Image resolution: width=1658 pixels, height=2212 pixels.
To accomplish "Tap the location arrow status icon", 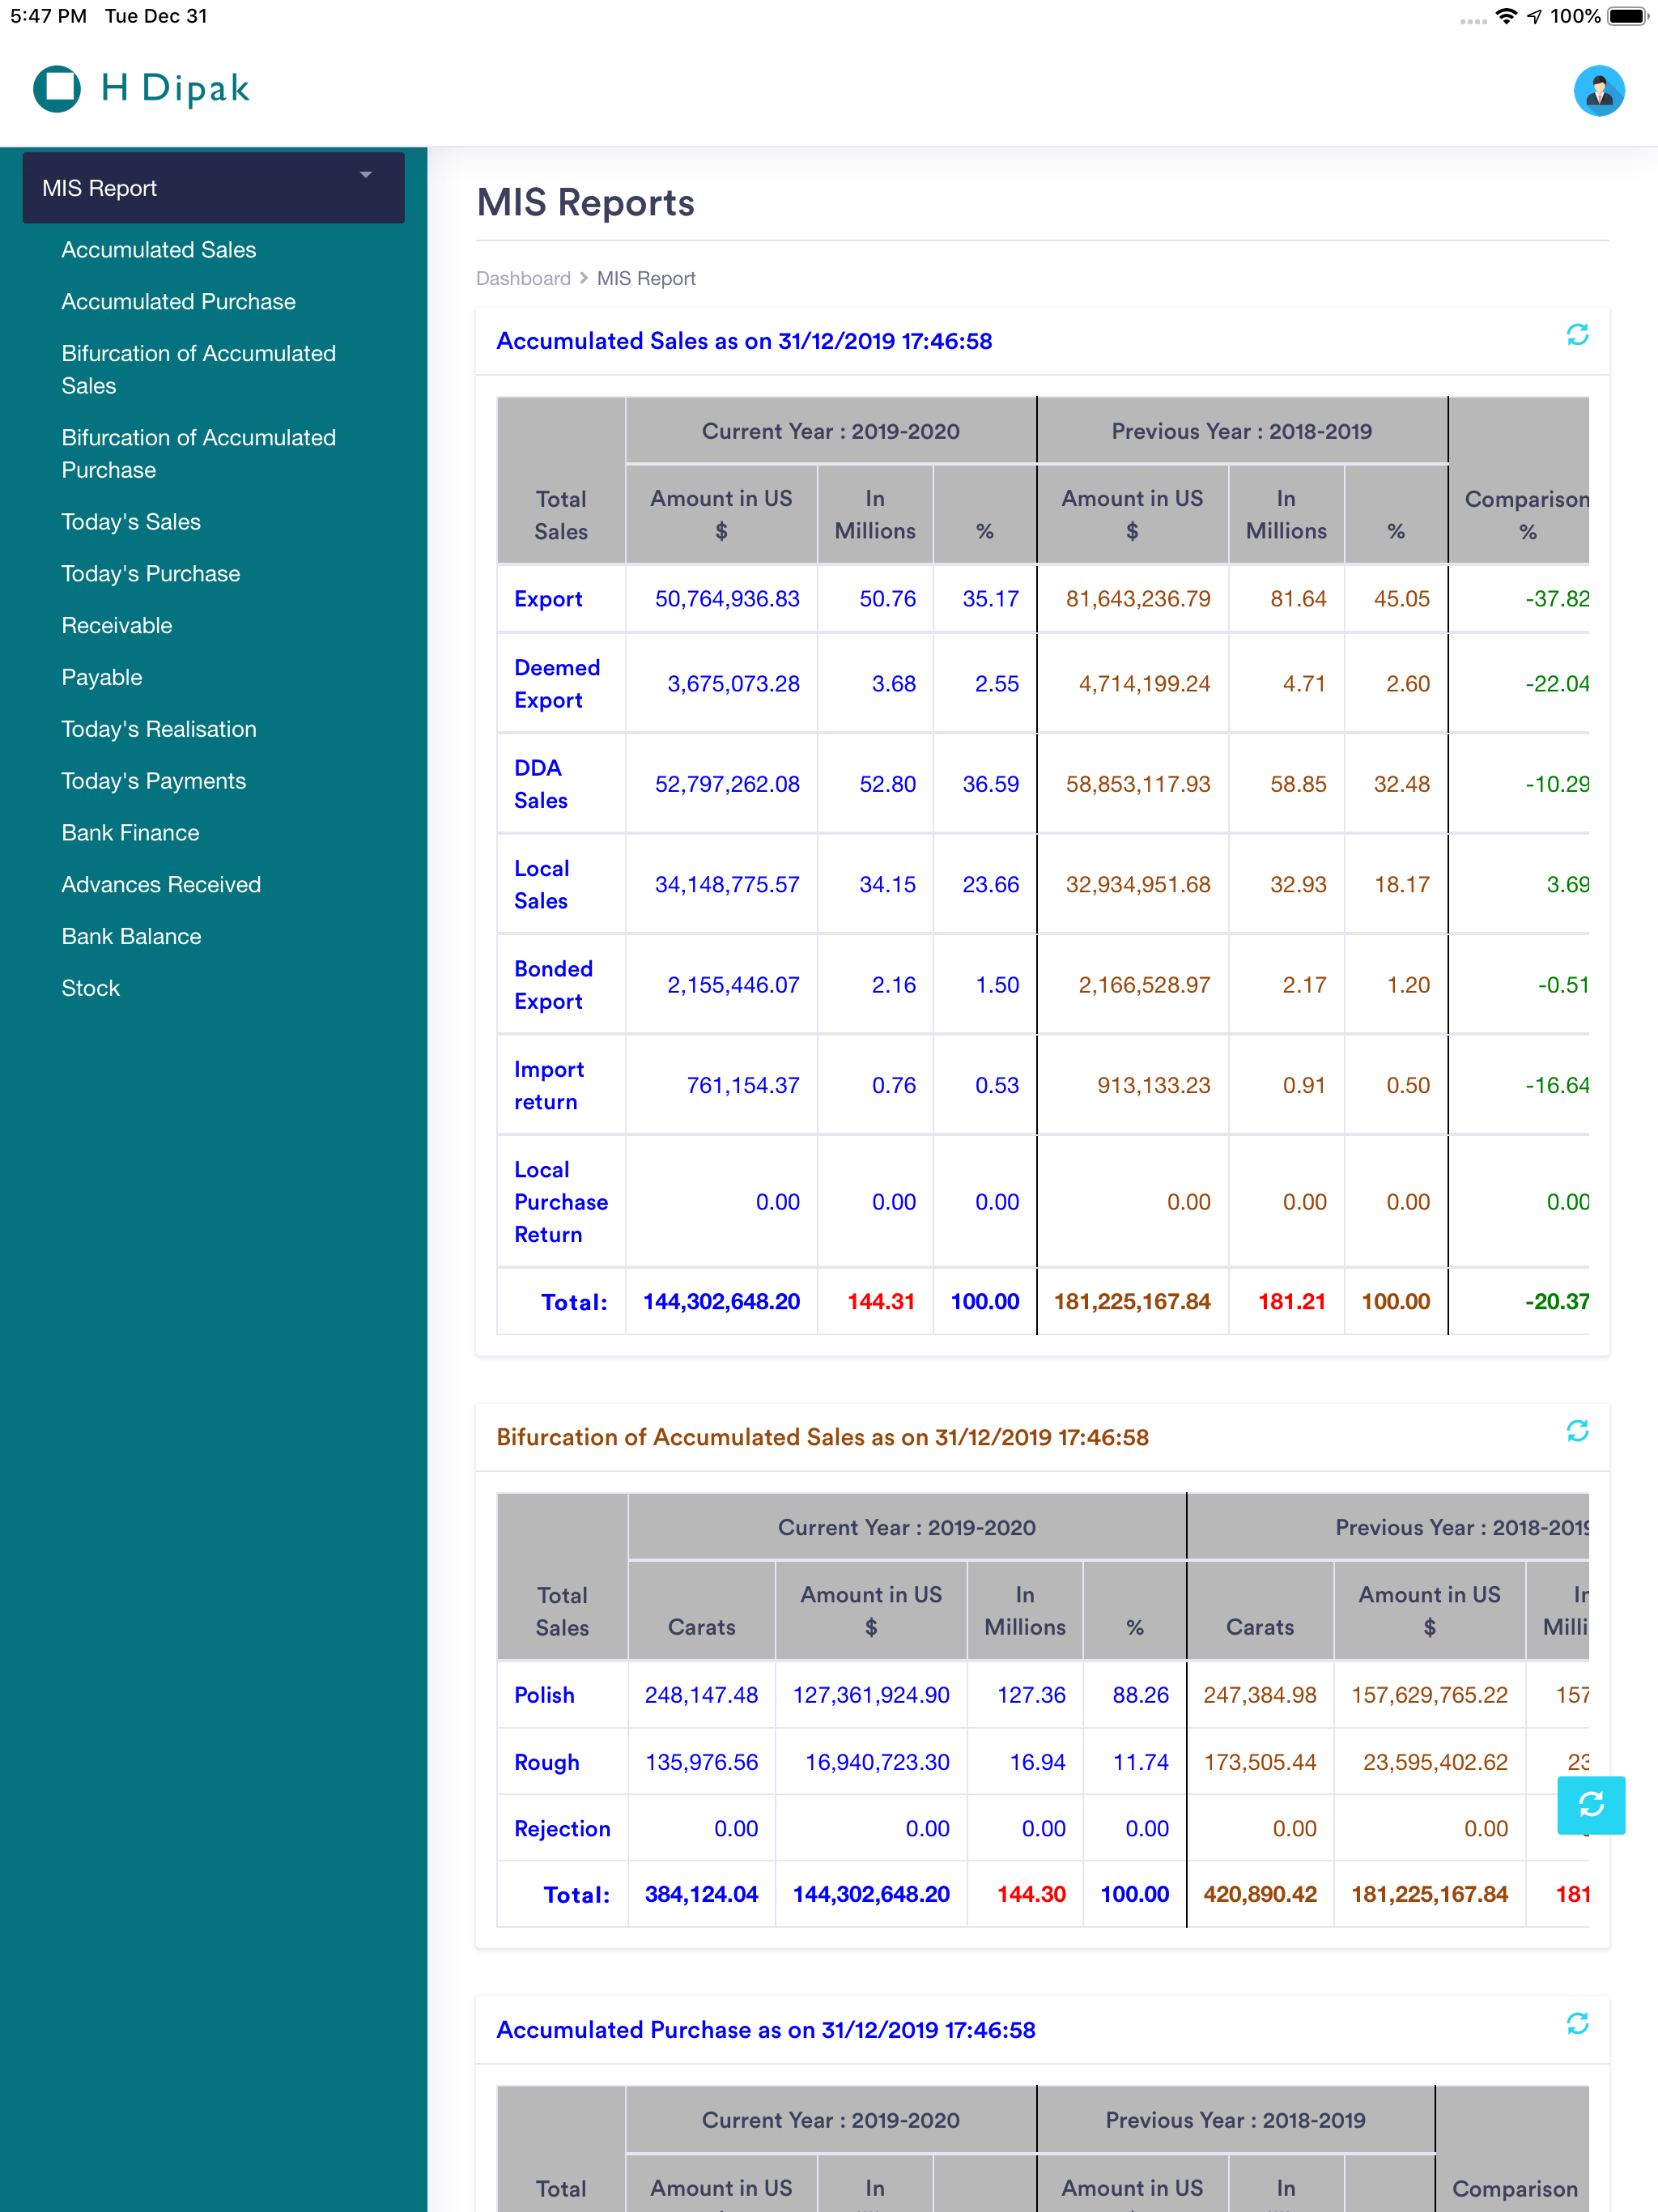I will (x=1534, y=16).
